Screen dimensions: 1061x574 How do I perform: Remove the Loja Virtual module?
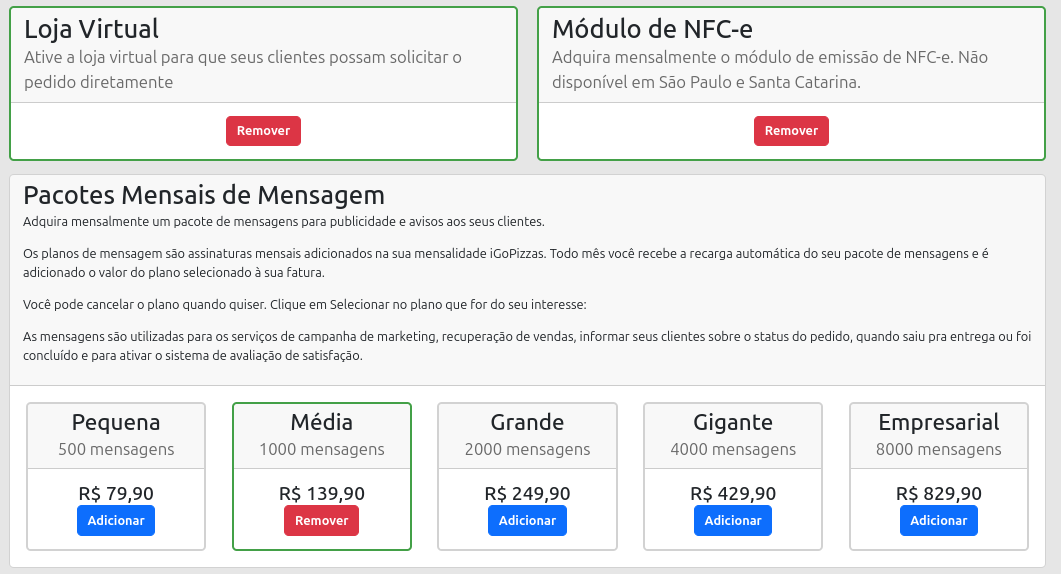263,131
